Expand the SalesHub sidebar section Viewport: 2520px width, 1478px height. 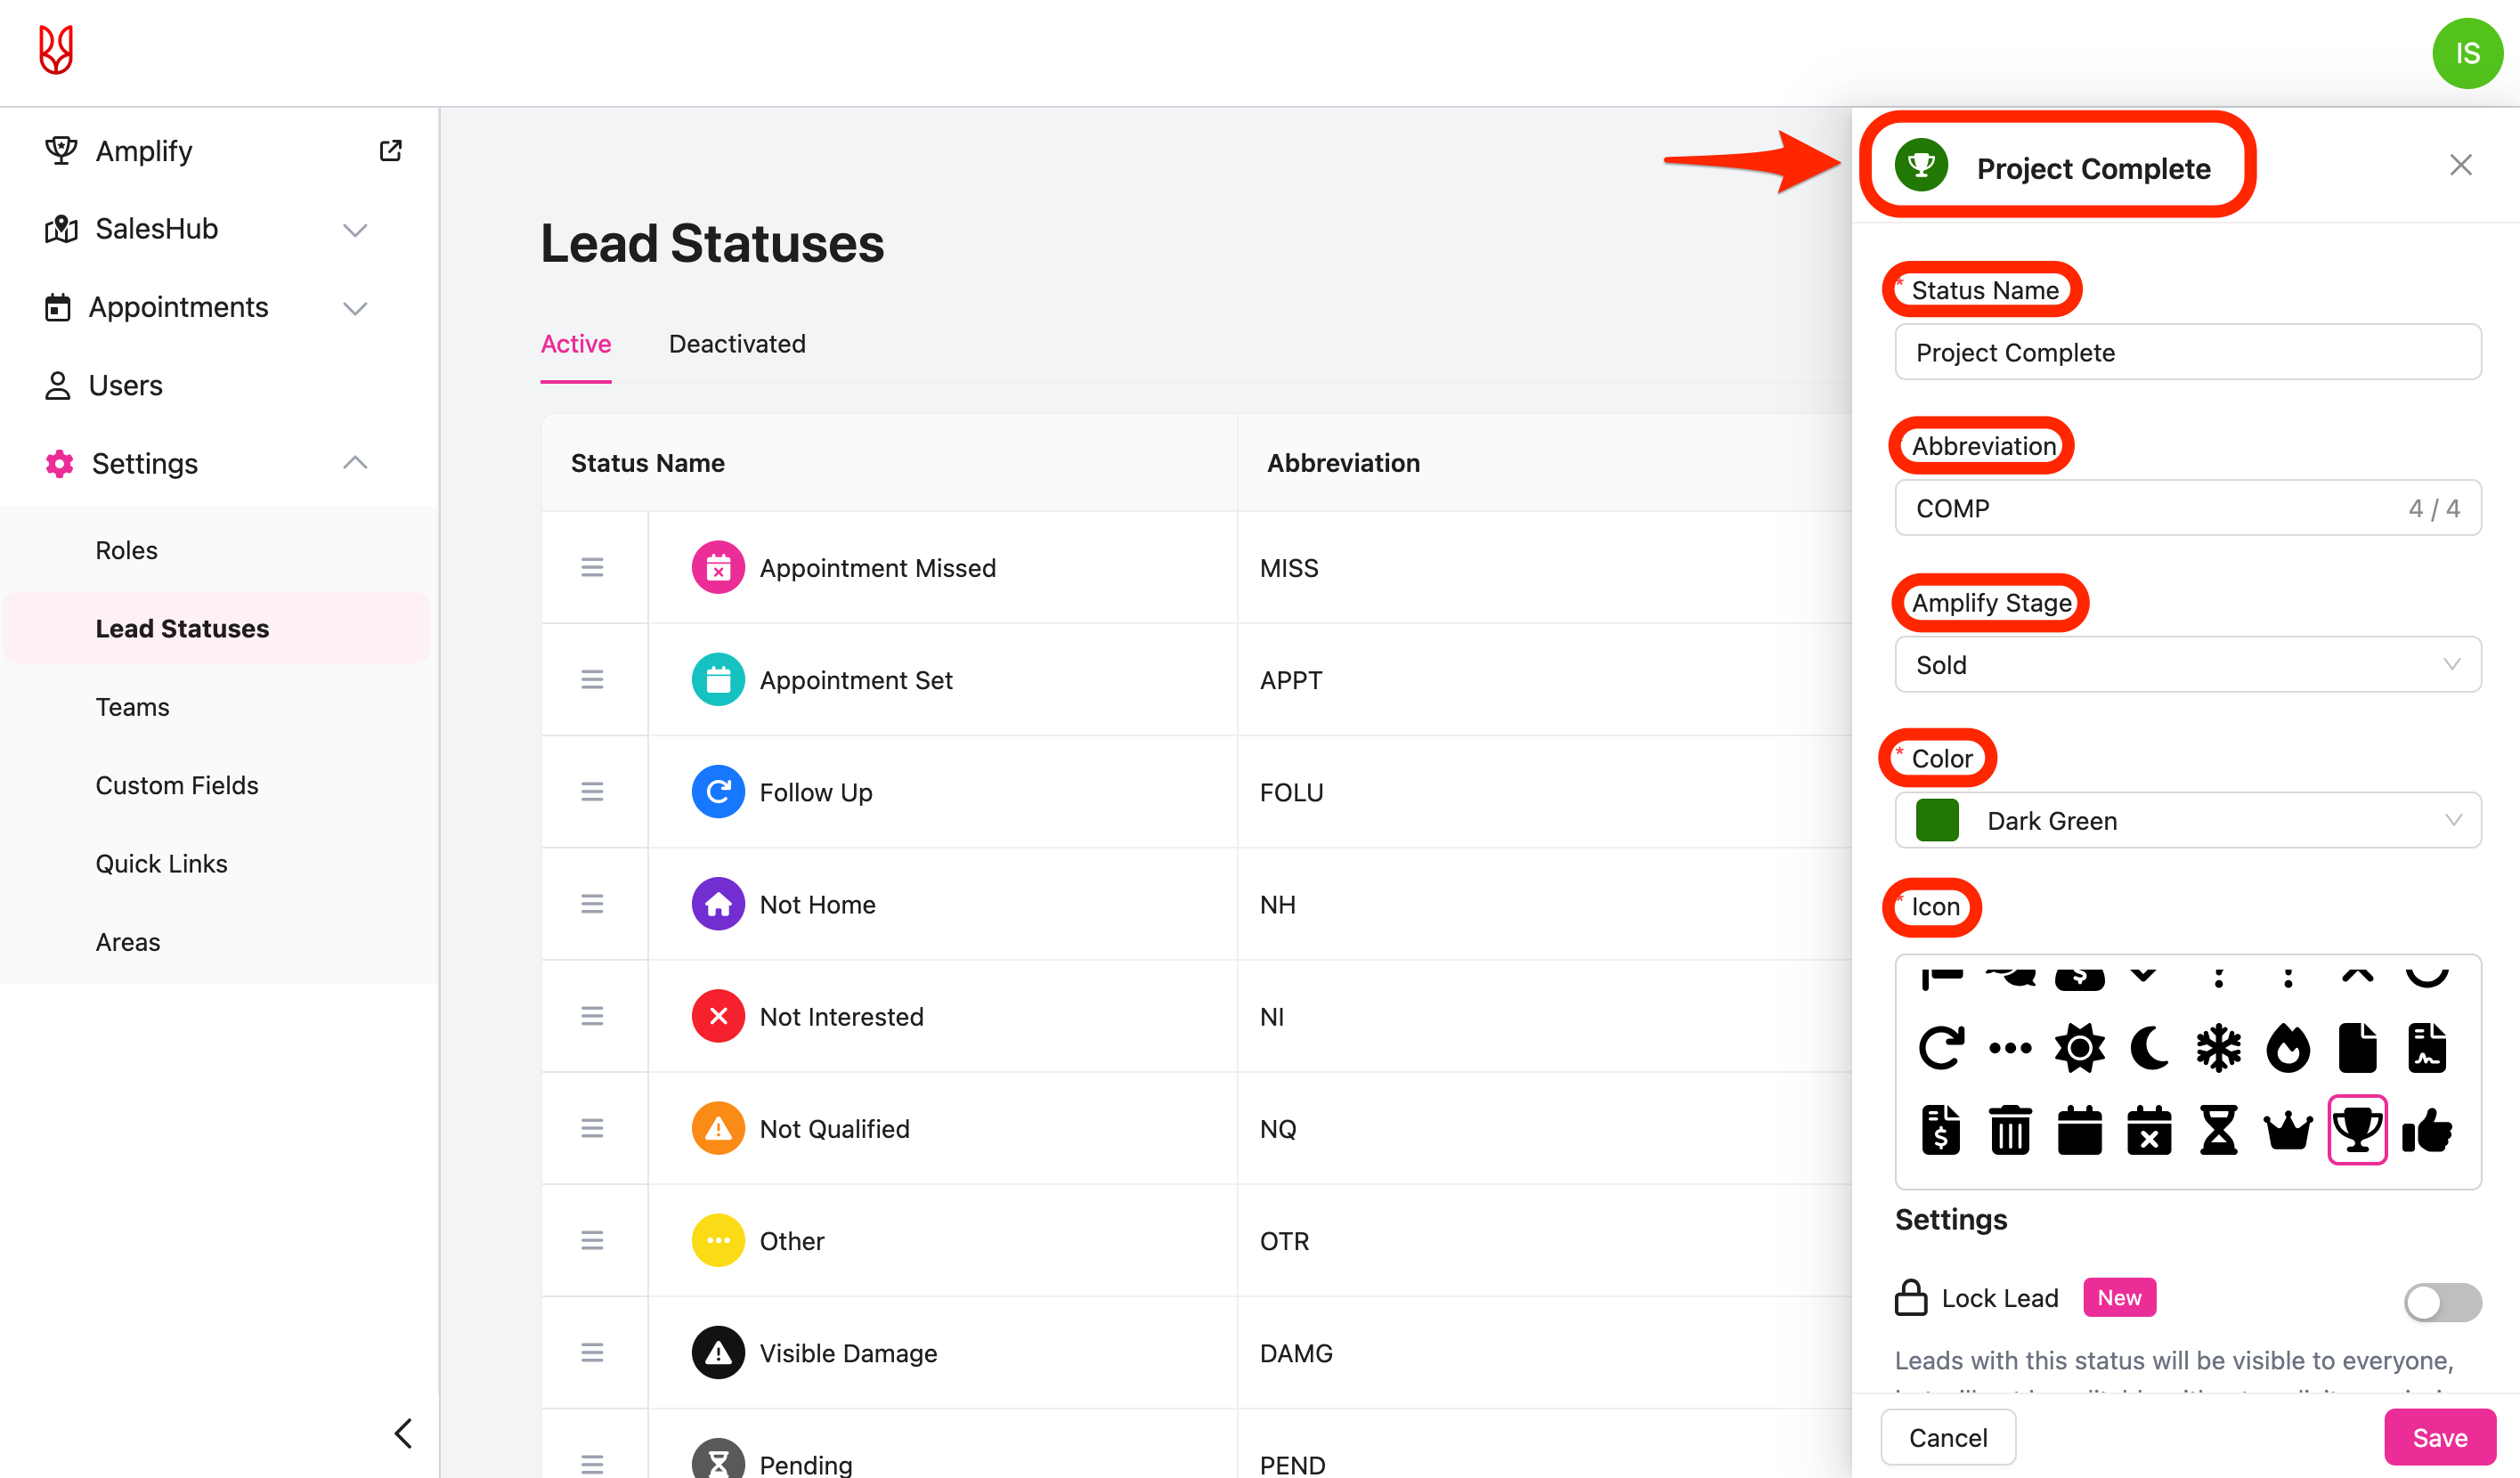tap(355, 229)
